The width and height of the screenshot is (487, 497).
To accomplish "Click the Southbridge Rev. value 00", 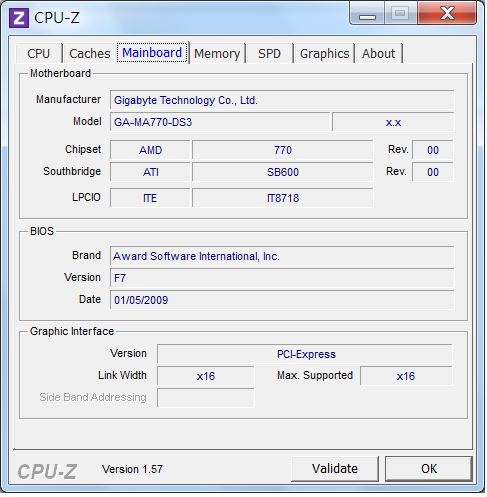I will [433, 172].
